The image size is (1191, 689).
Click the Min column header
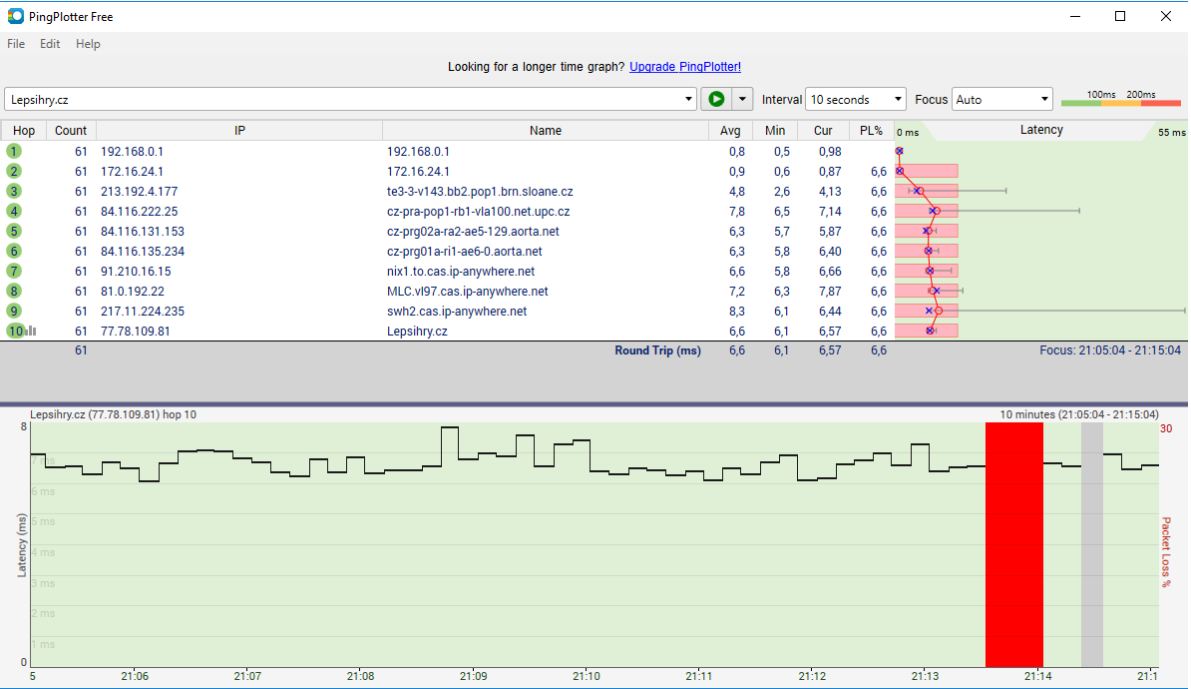click(x=775, y=131)
